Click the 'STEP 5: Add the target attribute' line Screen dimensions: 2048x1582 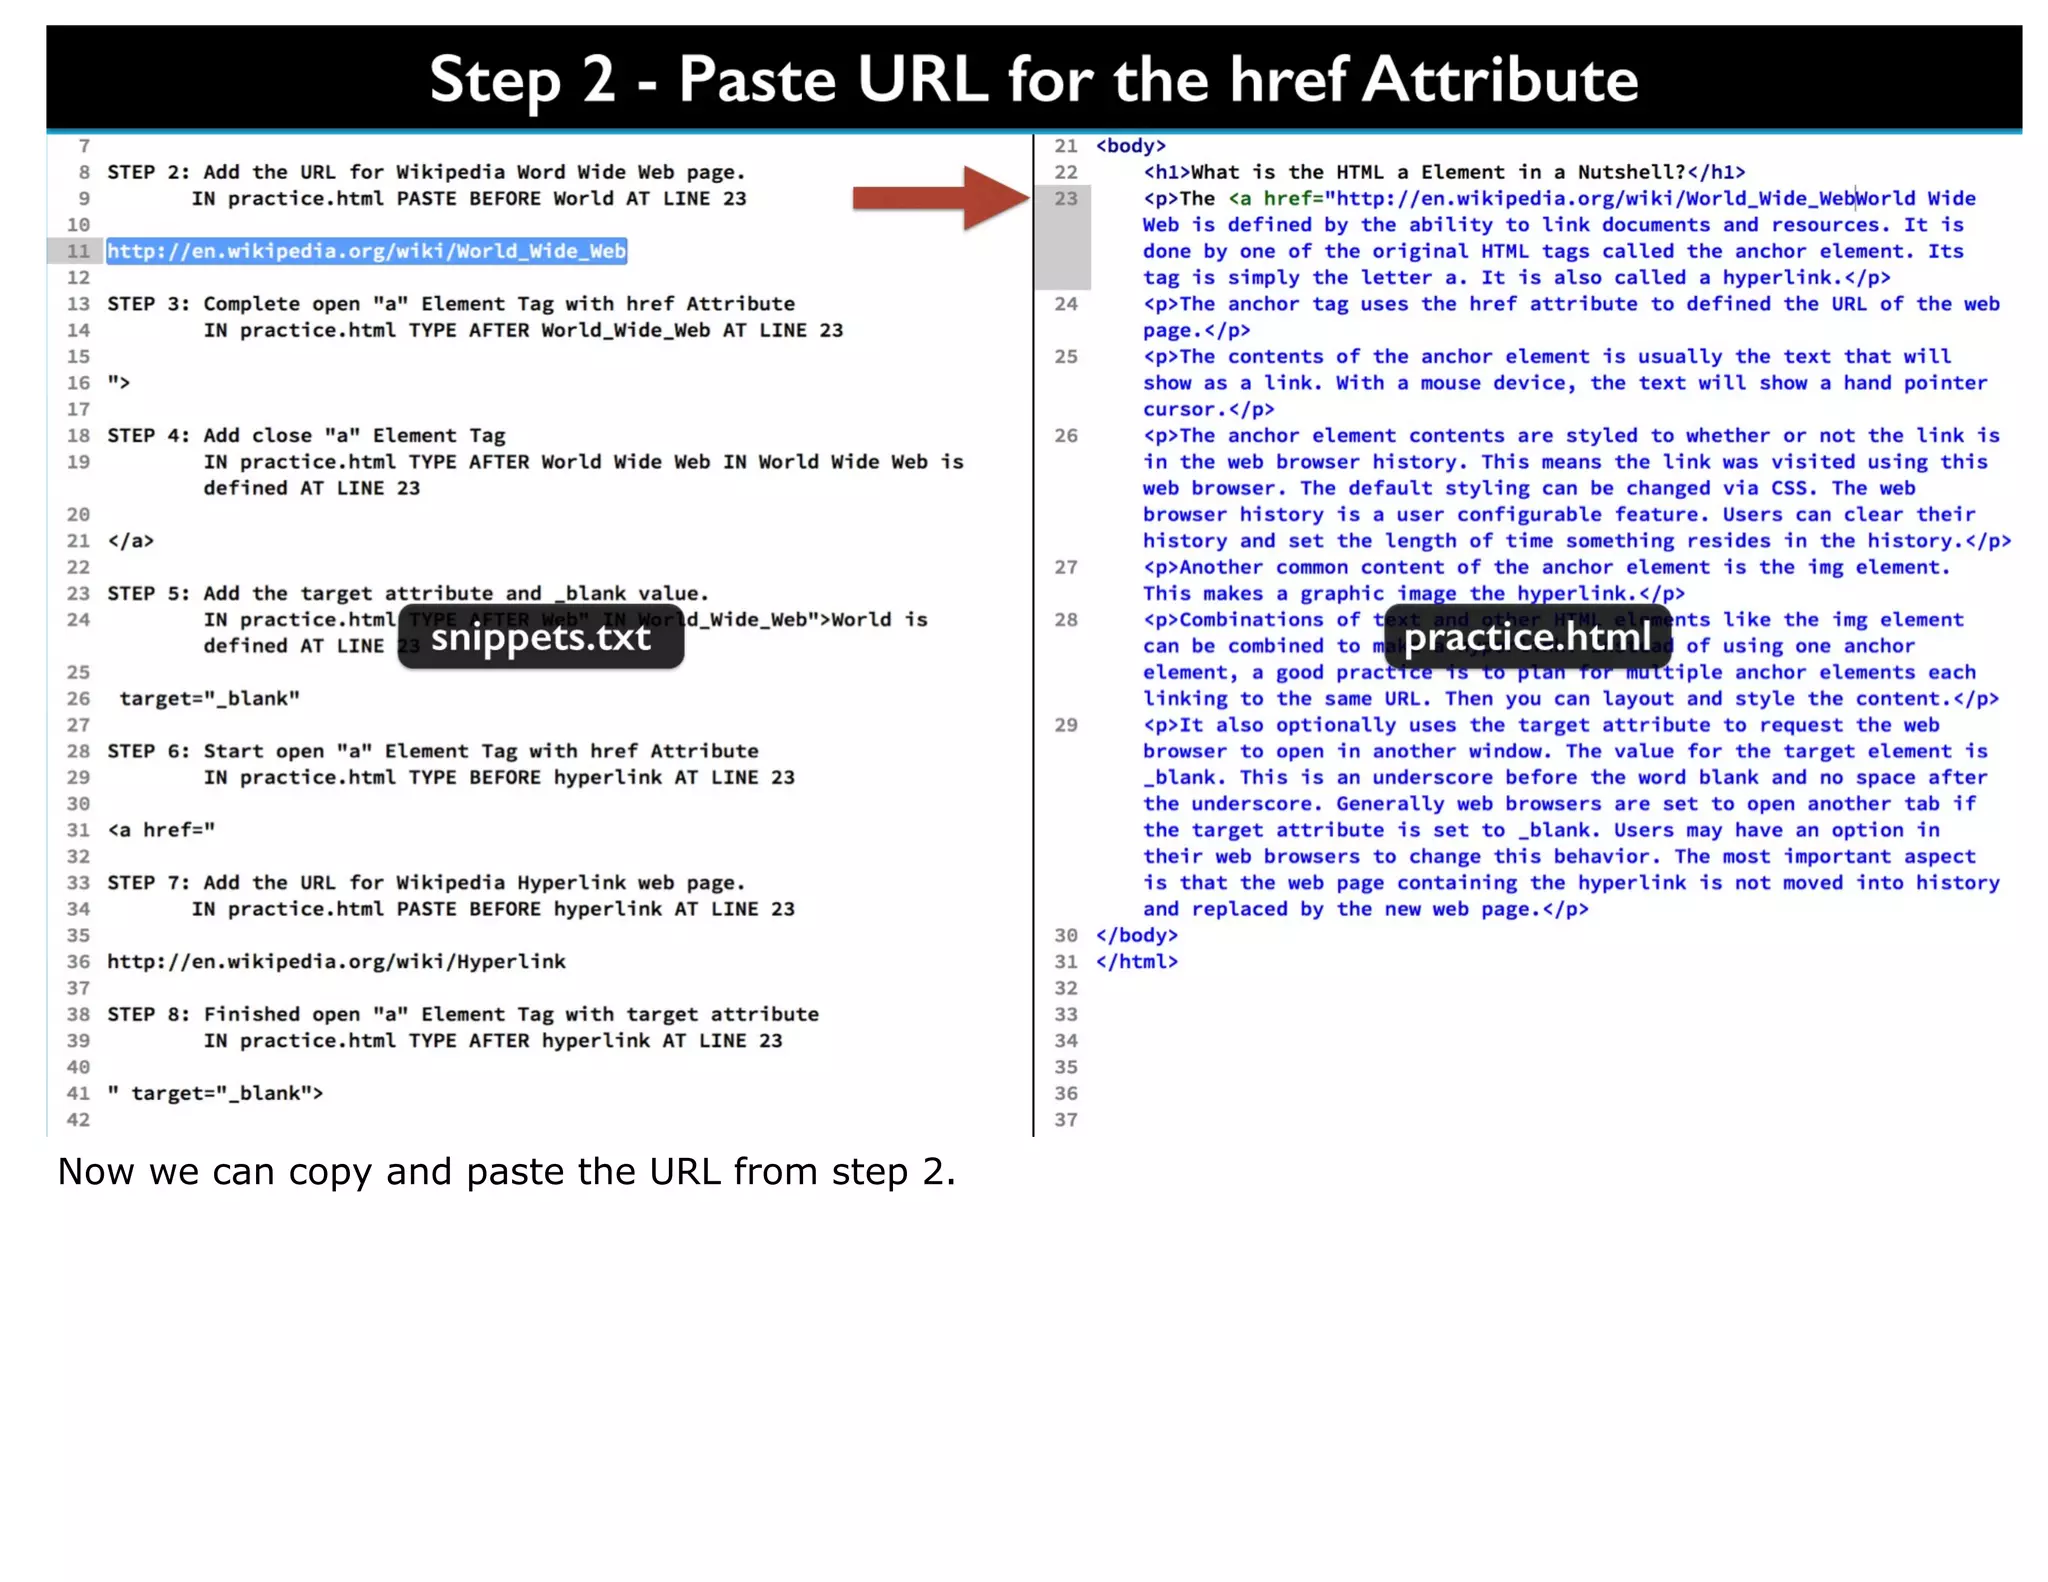(408, 593)
